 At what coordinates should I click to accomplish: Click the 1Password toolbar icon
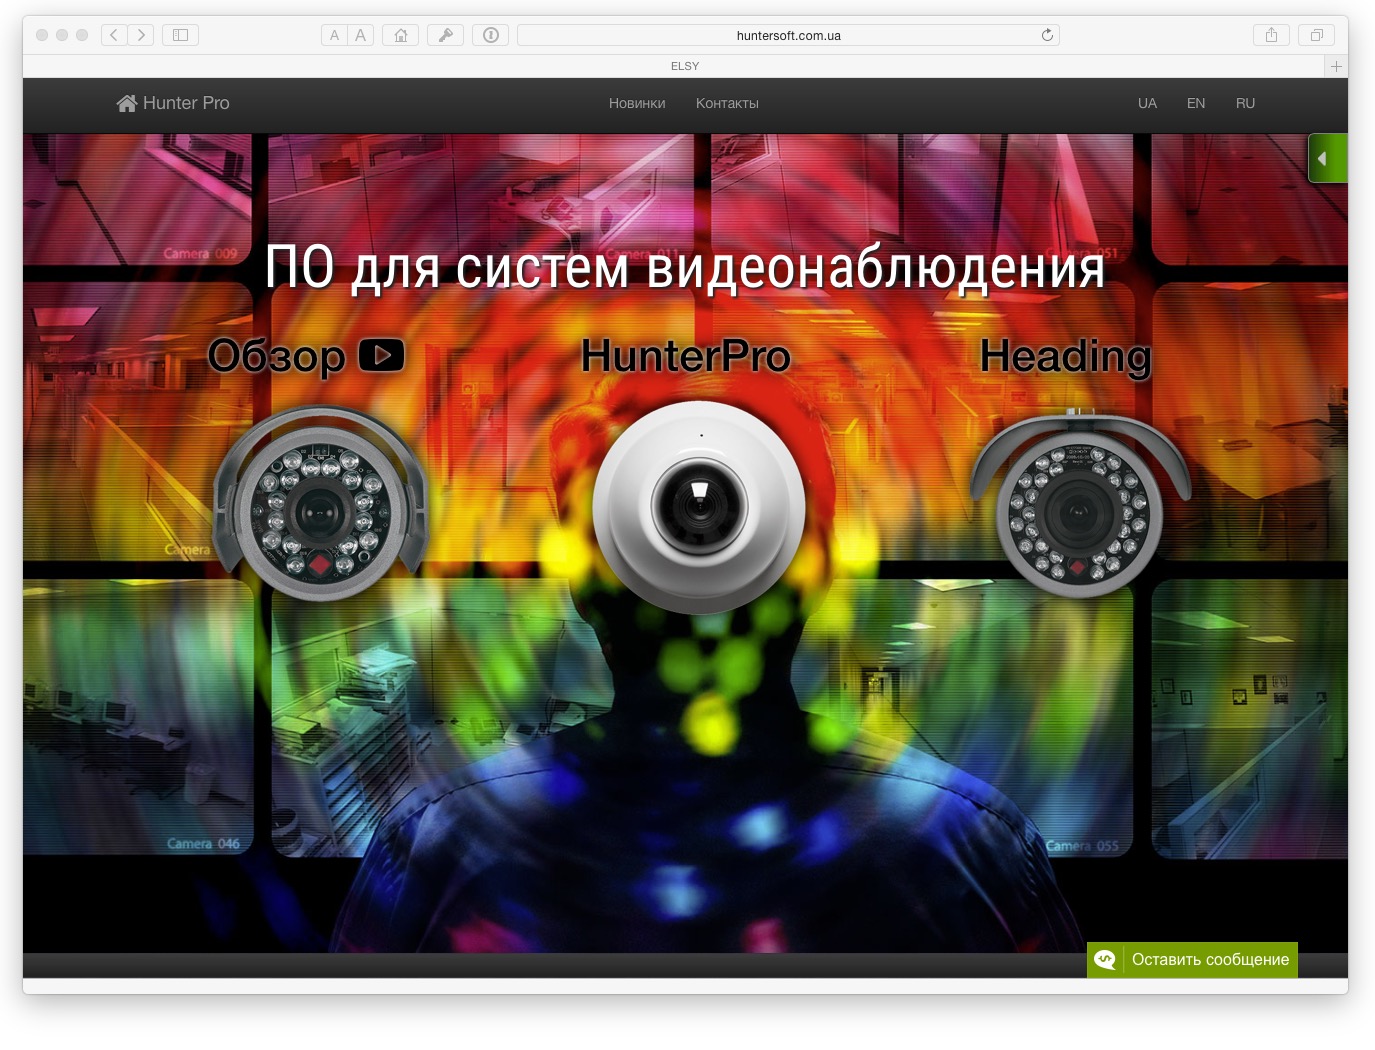coord(490,35)
